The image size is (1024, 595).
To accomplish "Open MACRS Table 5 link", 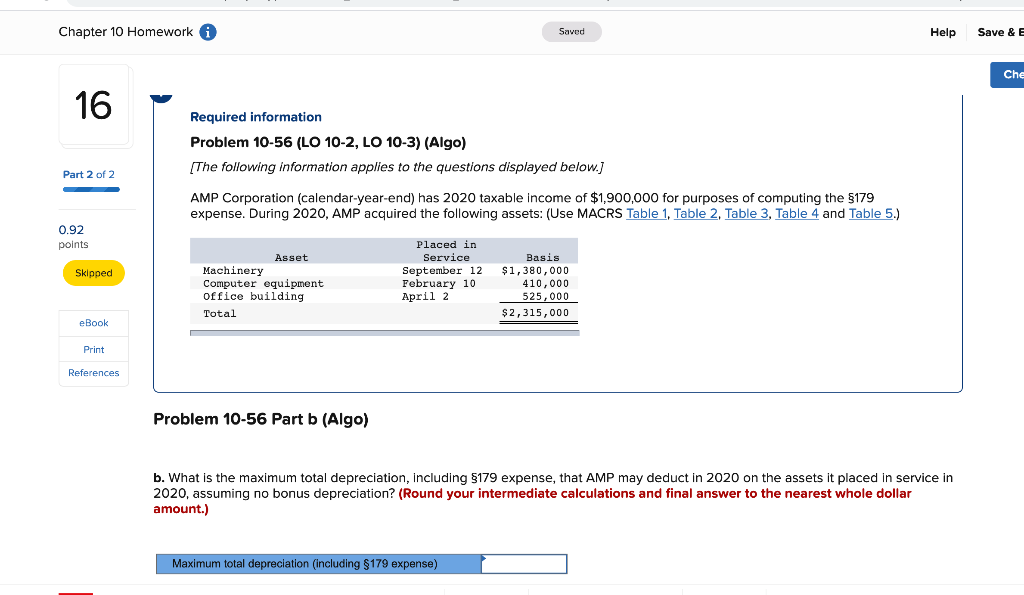I will (871, 214).
